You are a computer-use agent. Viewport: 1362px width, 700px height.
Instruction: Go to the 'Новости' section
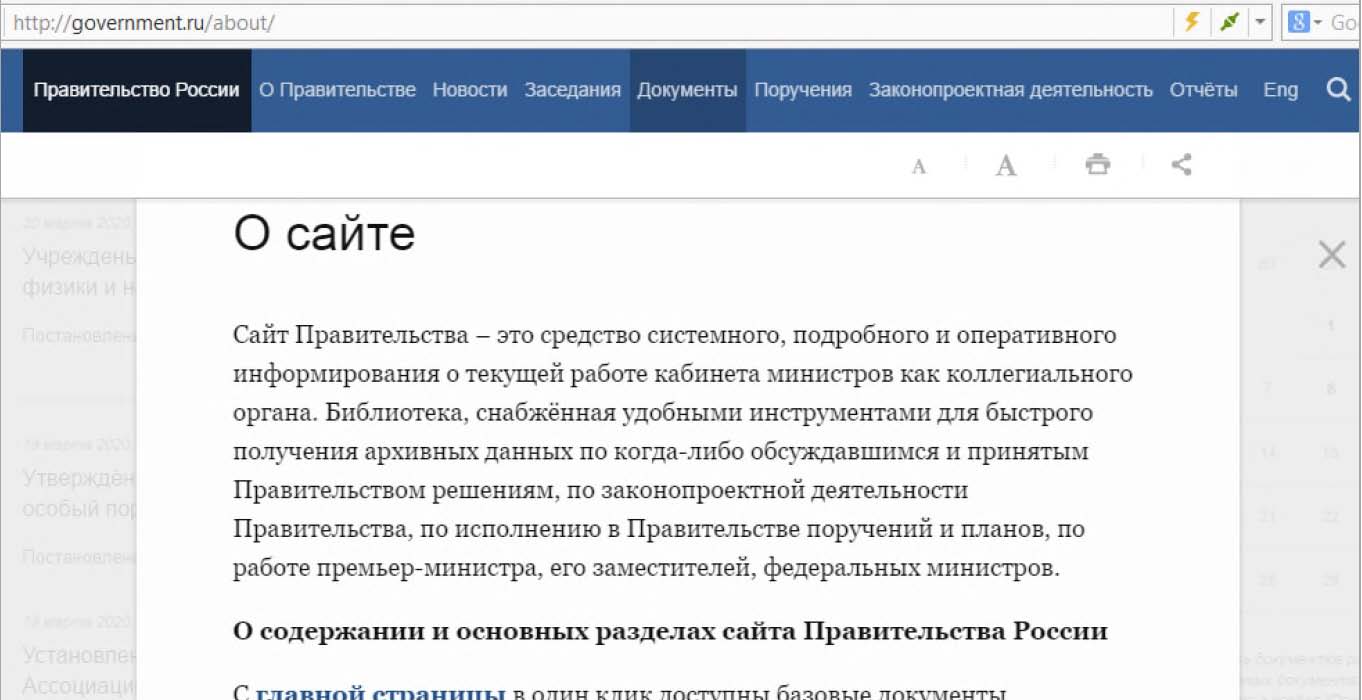(x=470, y=90)
